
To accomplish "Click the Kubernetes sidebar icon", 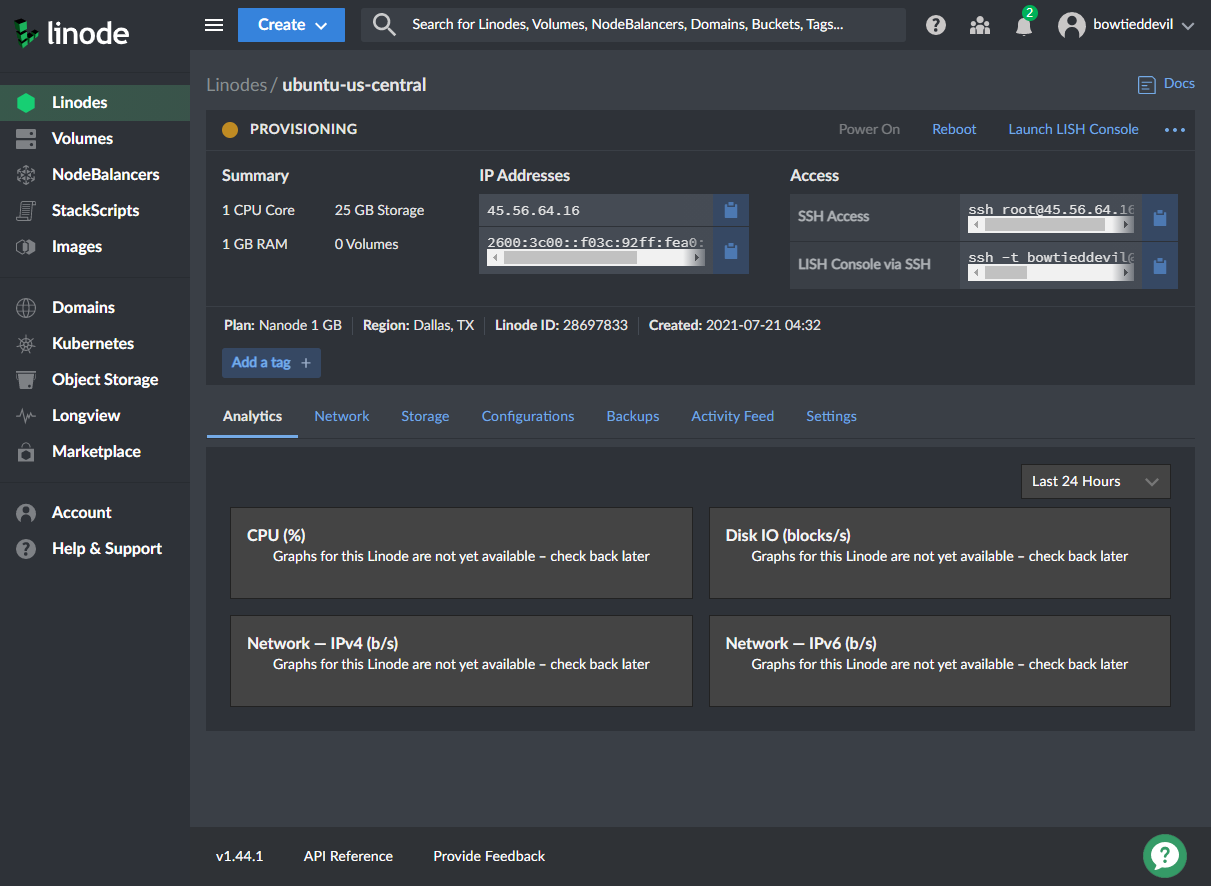I will pos(26,343).
